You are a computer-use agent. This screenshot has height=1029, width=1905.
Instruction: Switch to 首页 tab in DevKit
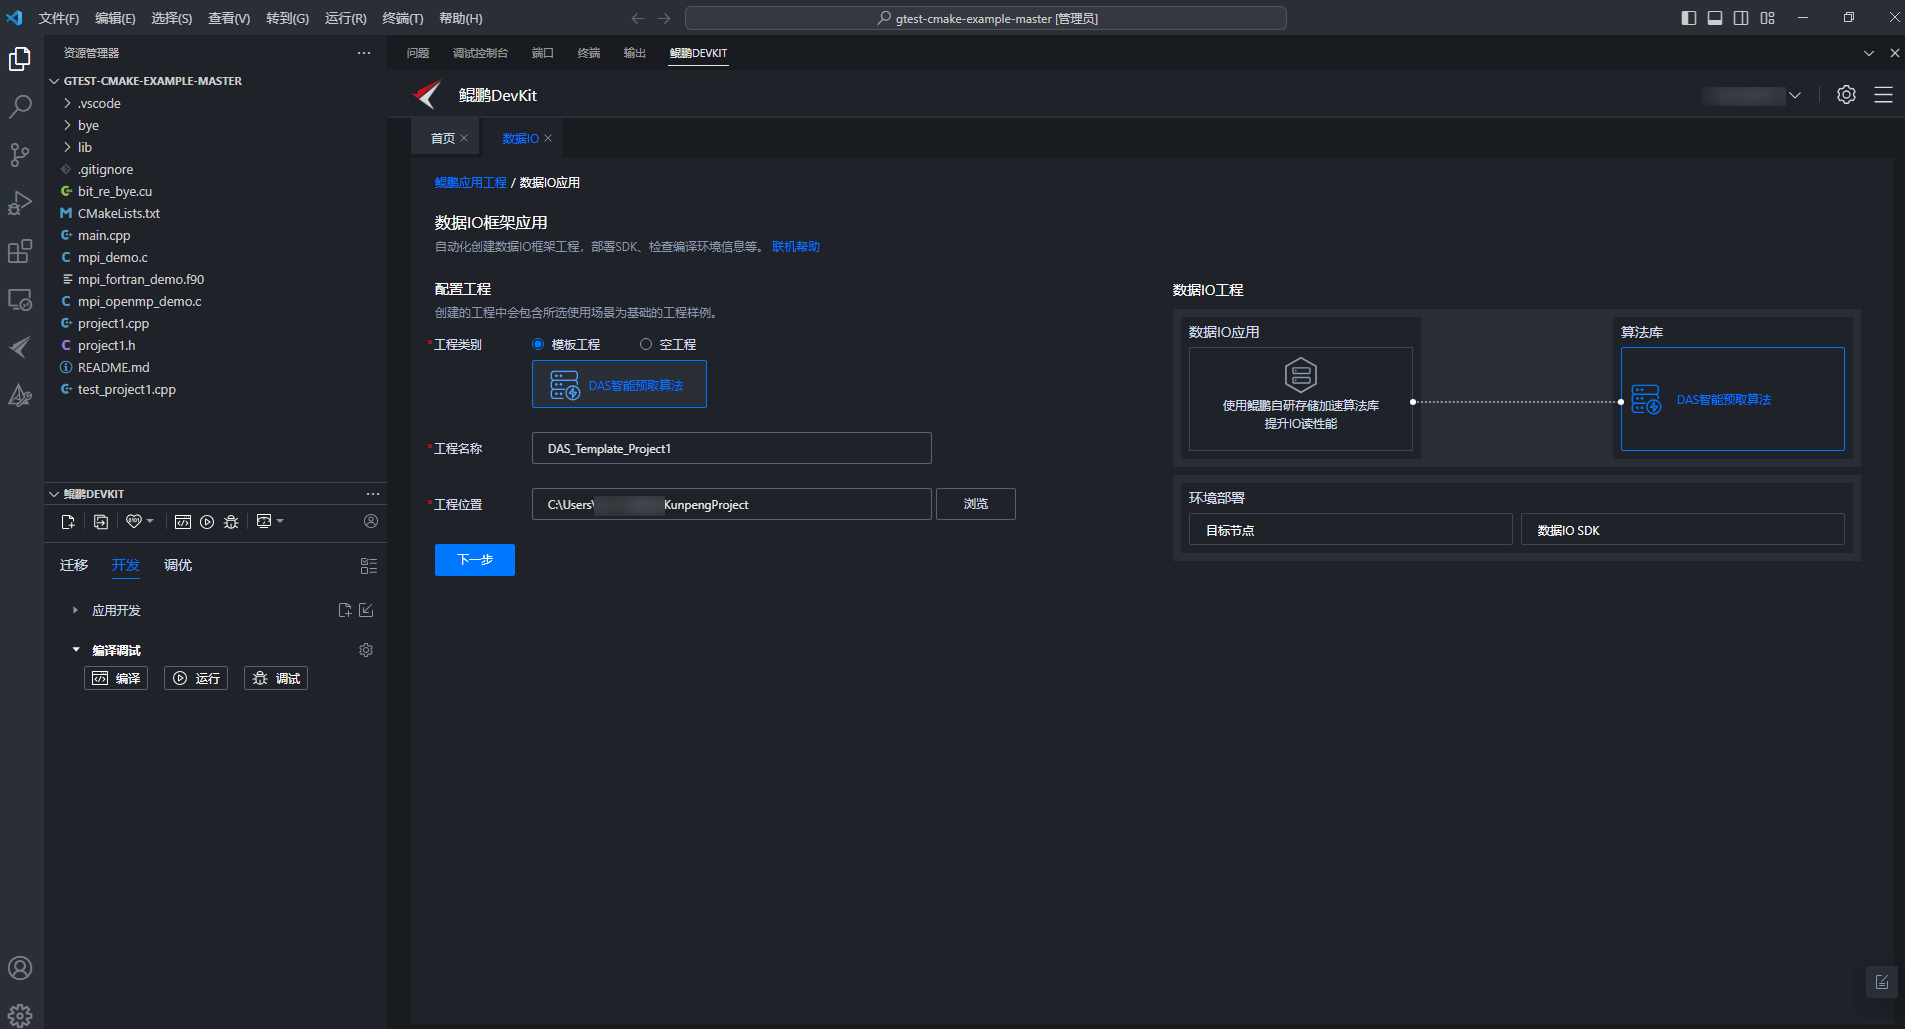pyautogui.click(x=442, y=138)
